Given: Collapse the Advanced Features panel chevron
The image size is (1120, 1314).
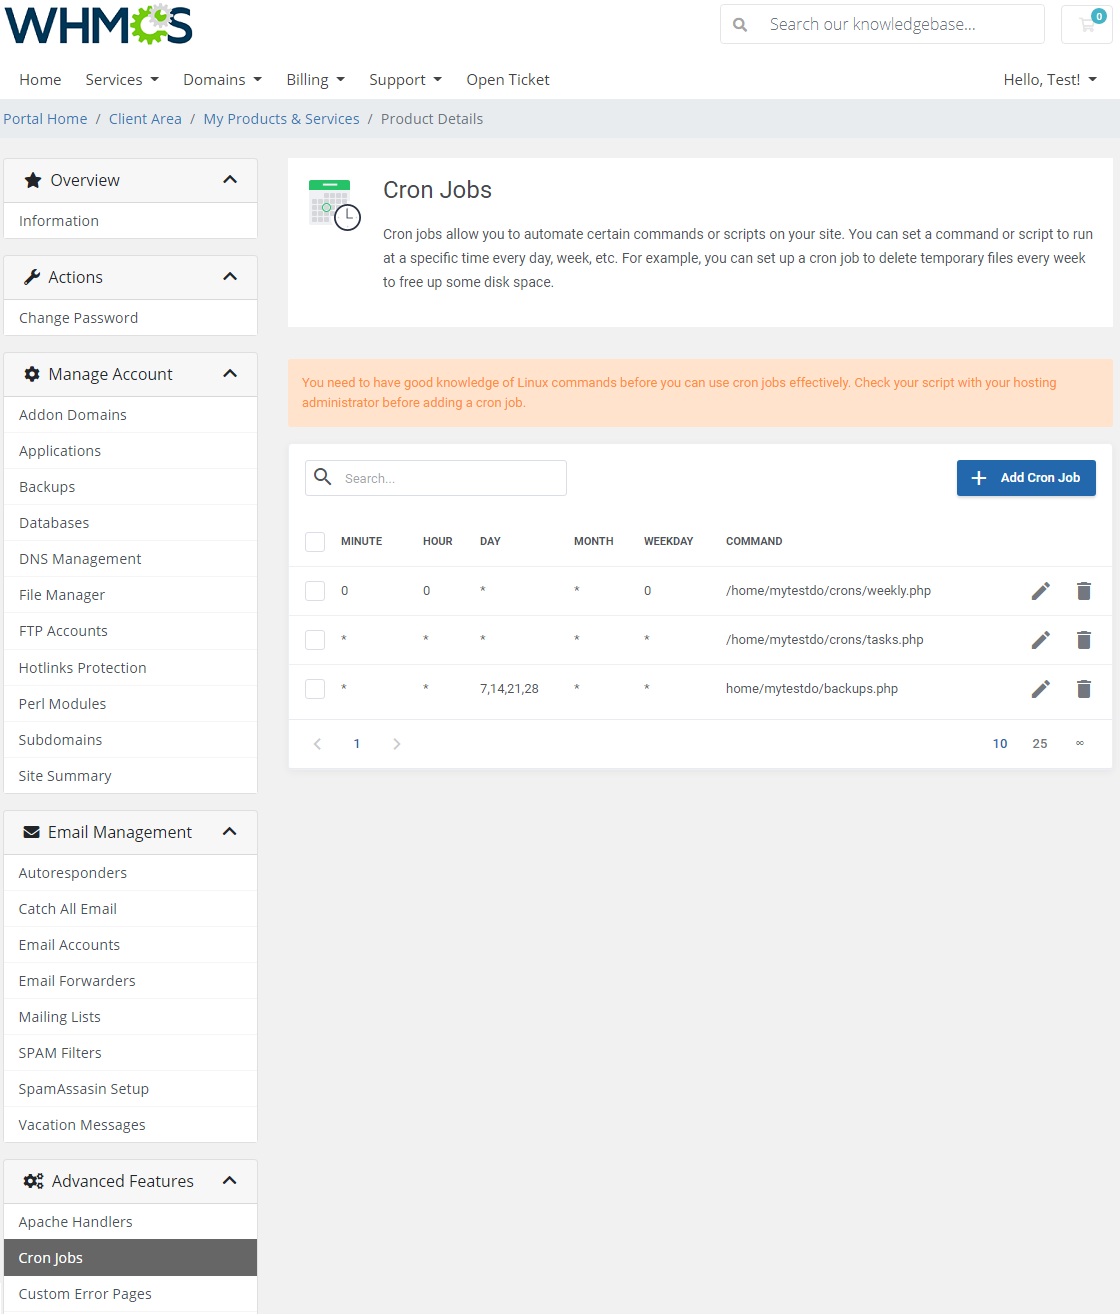Looking at the screenshot, I should tap(230, 1181).
